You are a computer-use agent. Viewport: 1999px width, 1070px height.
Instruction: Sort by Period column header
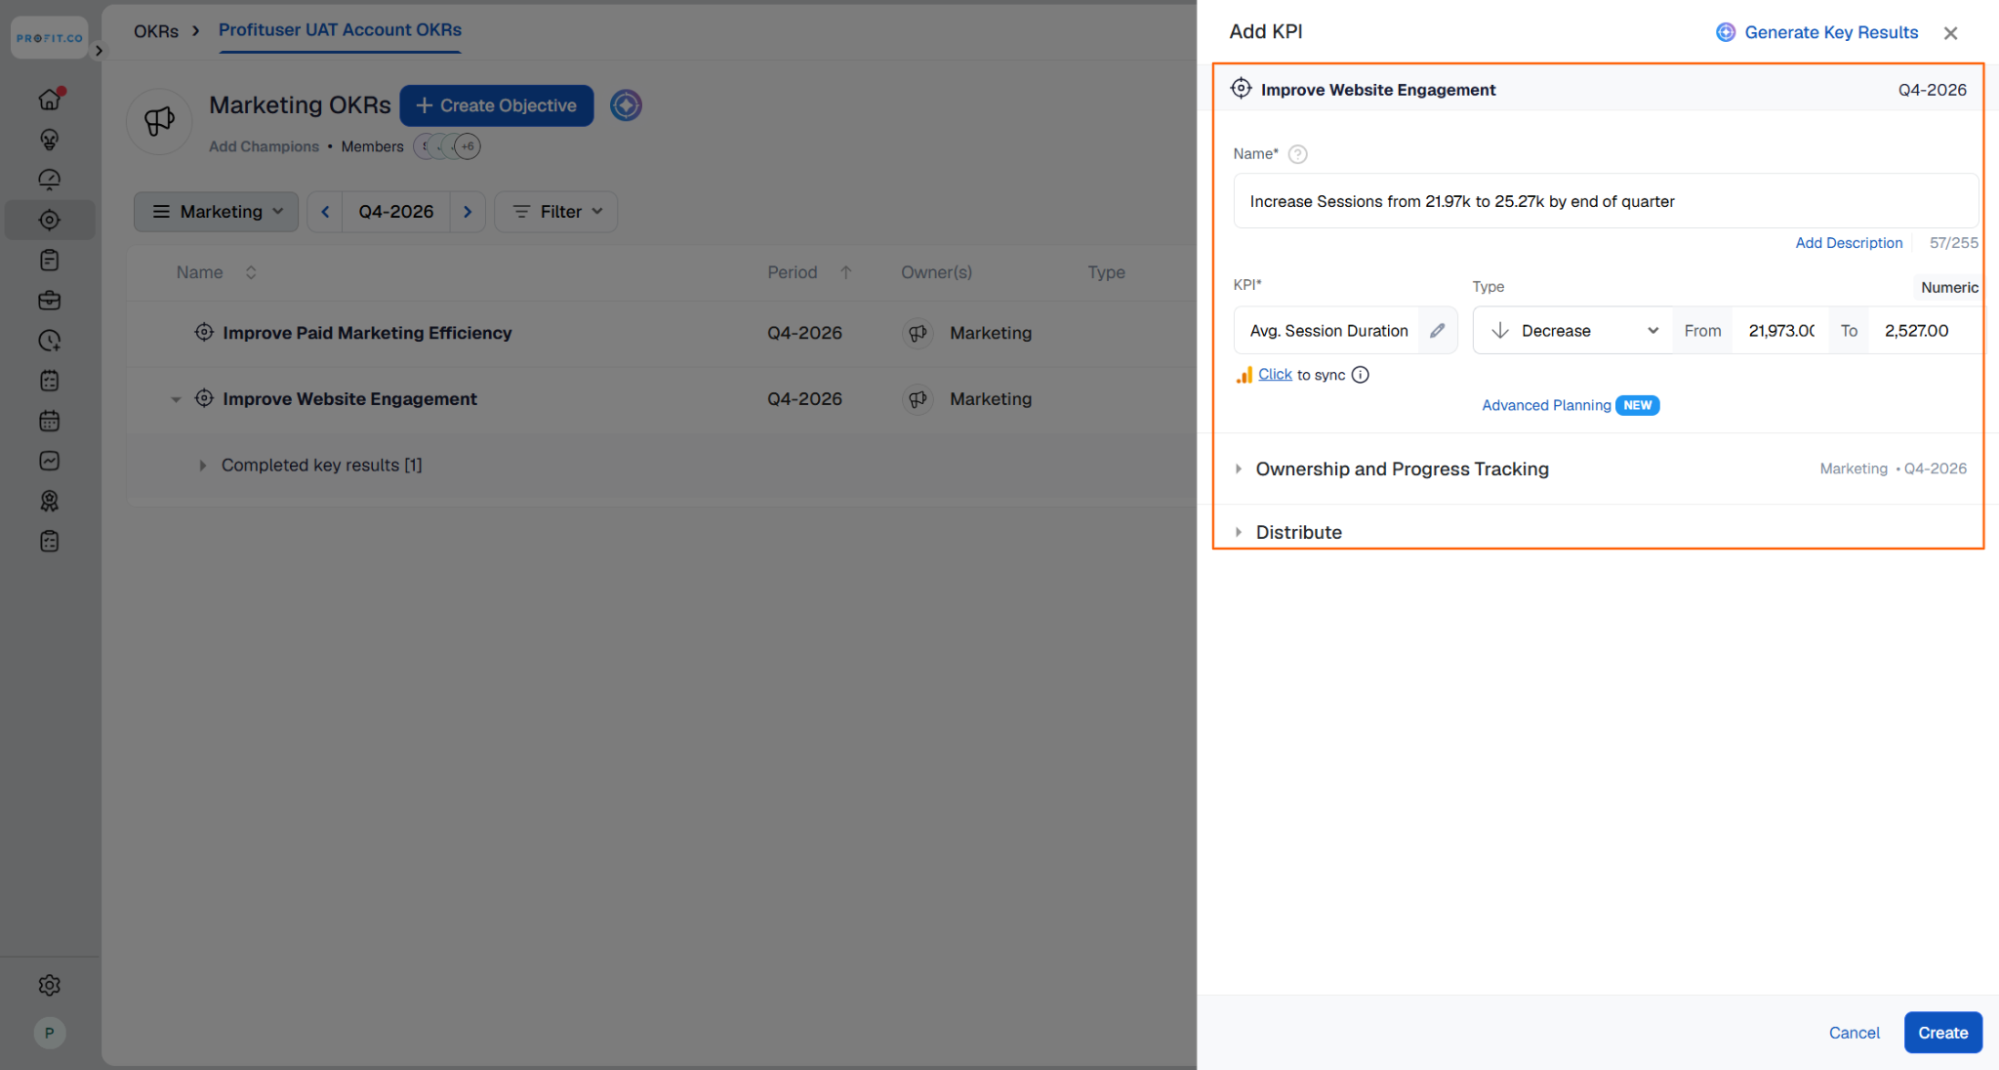[x=809, y=272]
